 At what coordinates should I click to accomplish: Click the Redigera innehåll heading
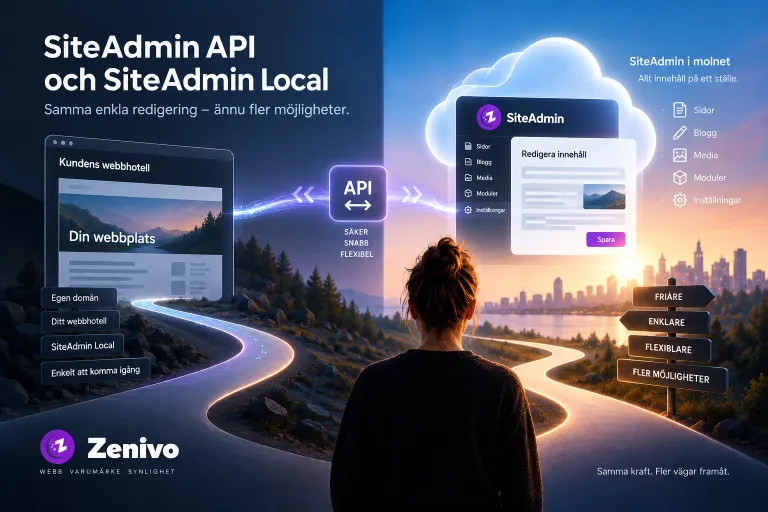coord(553,154)
